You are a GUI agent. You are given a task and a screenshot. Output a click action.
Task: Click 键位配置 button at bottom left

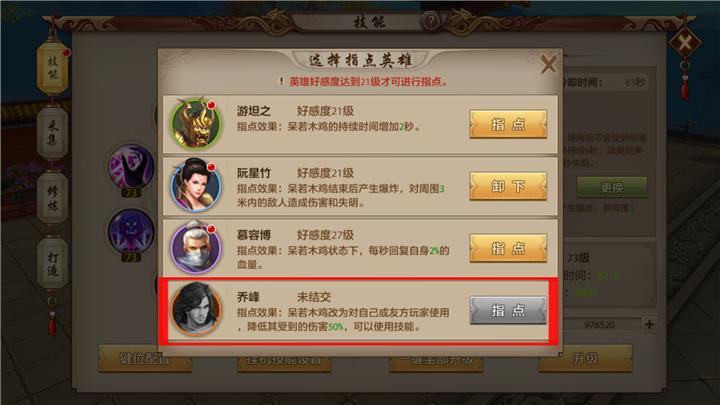145,358
